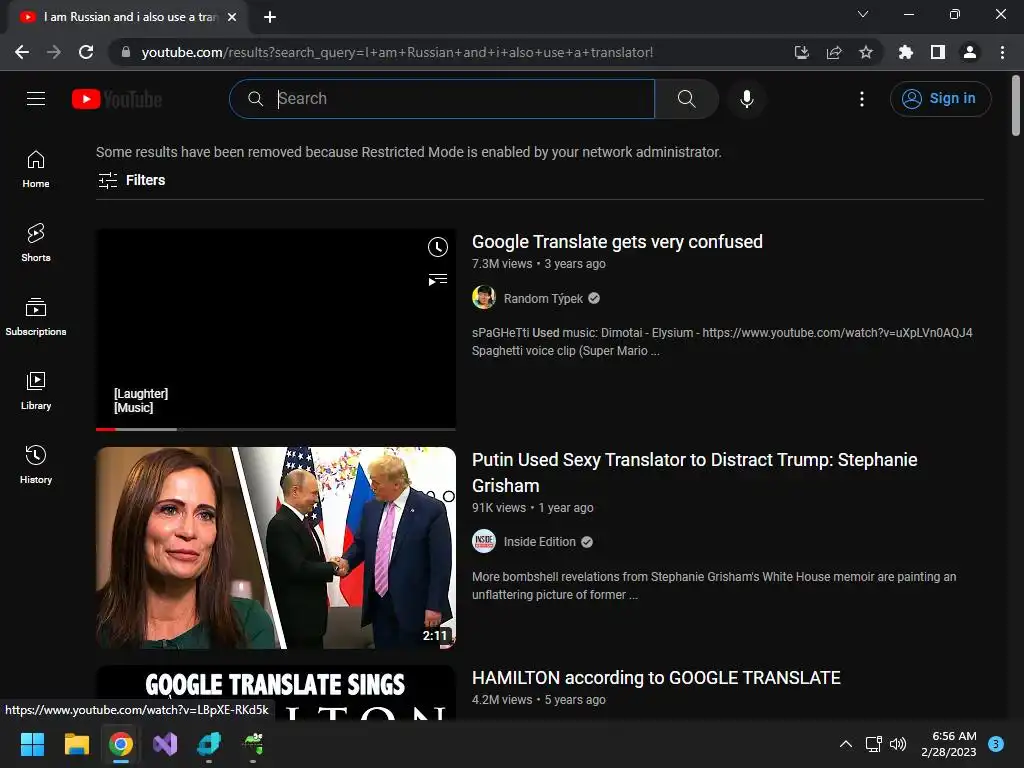Open File Explorer from the taskbar
Screen dimensions: 1024x768
76,744
